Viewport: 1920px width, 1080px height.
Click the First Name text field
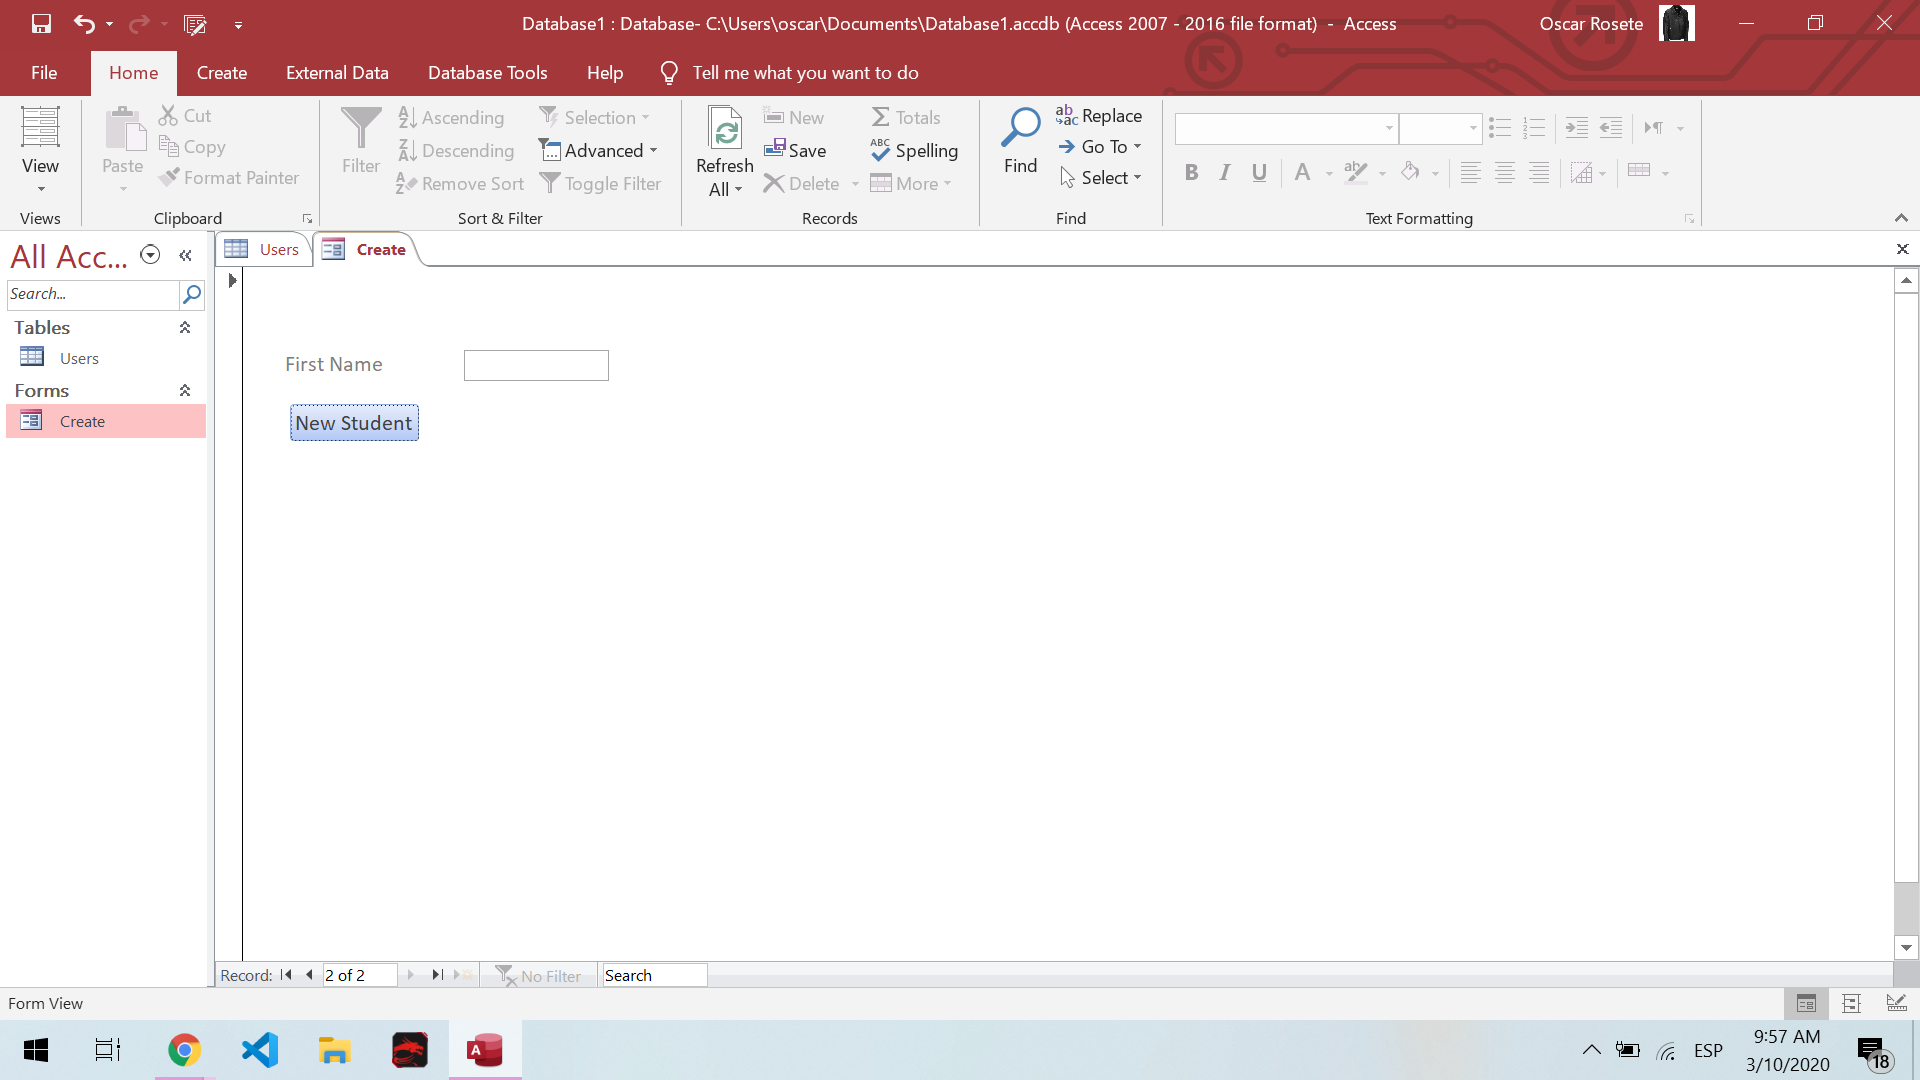(536, 365)
